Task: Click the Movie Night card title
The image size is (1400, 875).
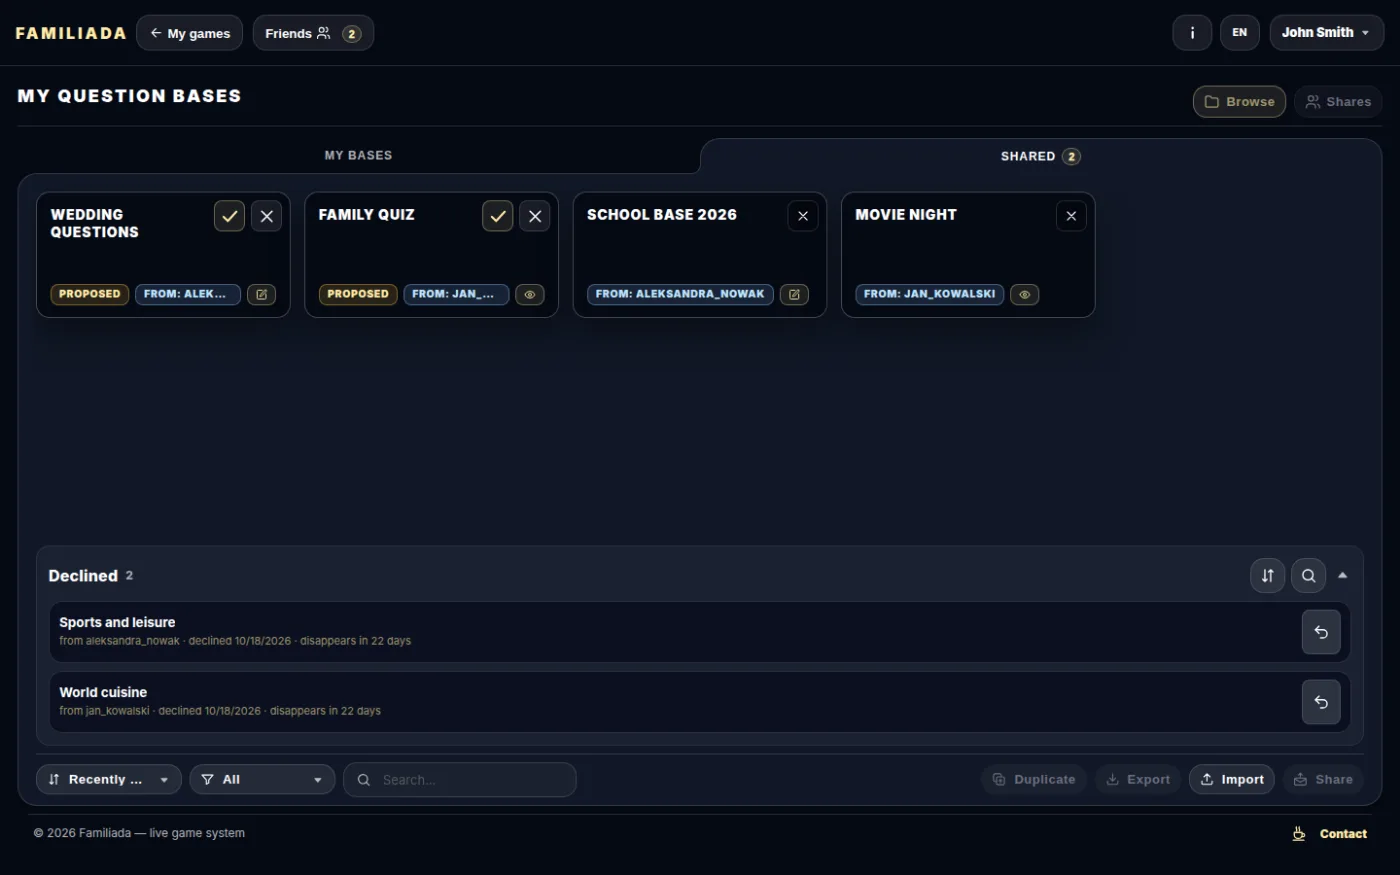Action: [x=906, y=215]
